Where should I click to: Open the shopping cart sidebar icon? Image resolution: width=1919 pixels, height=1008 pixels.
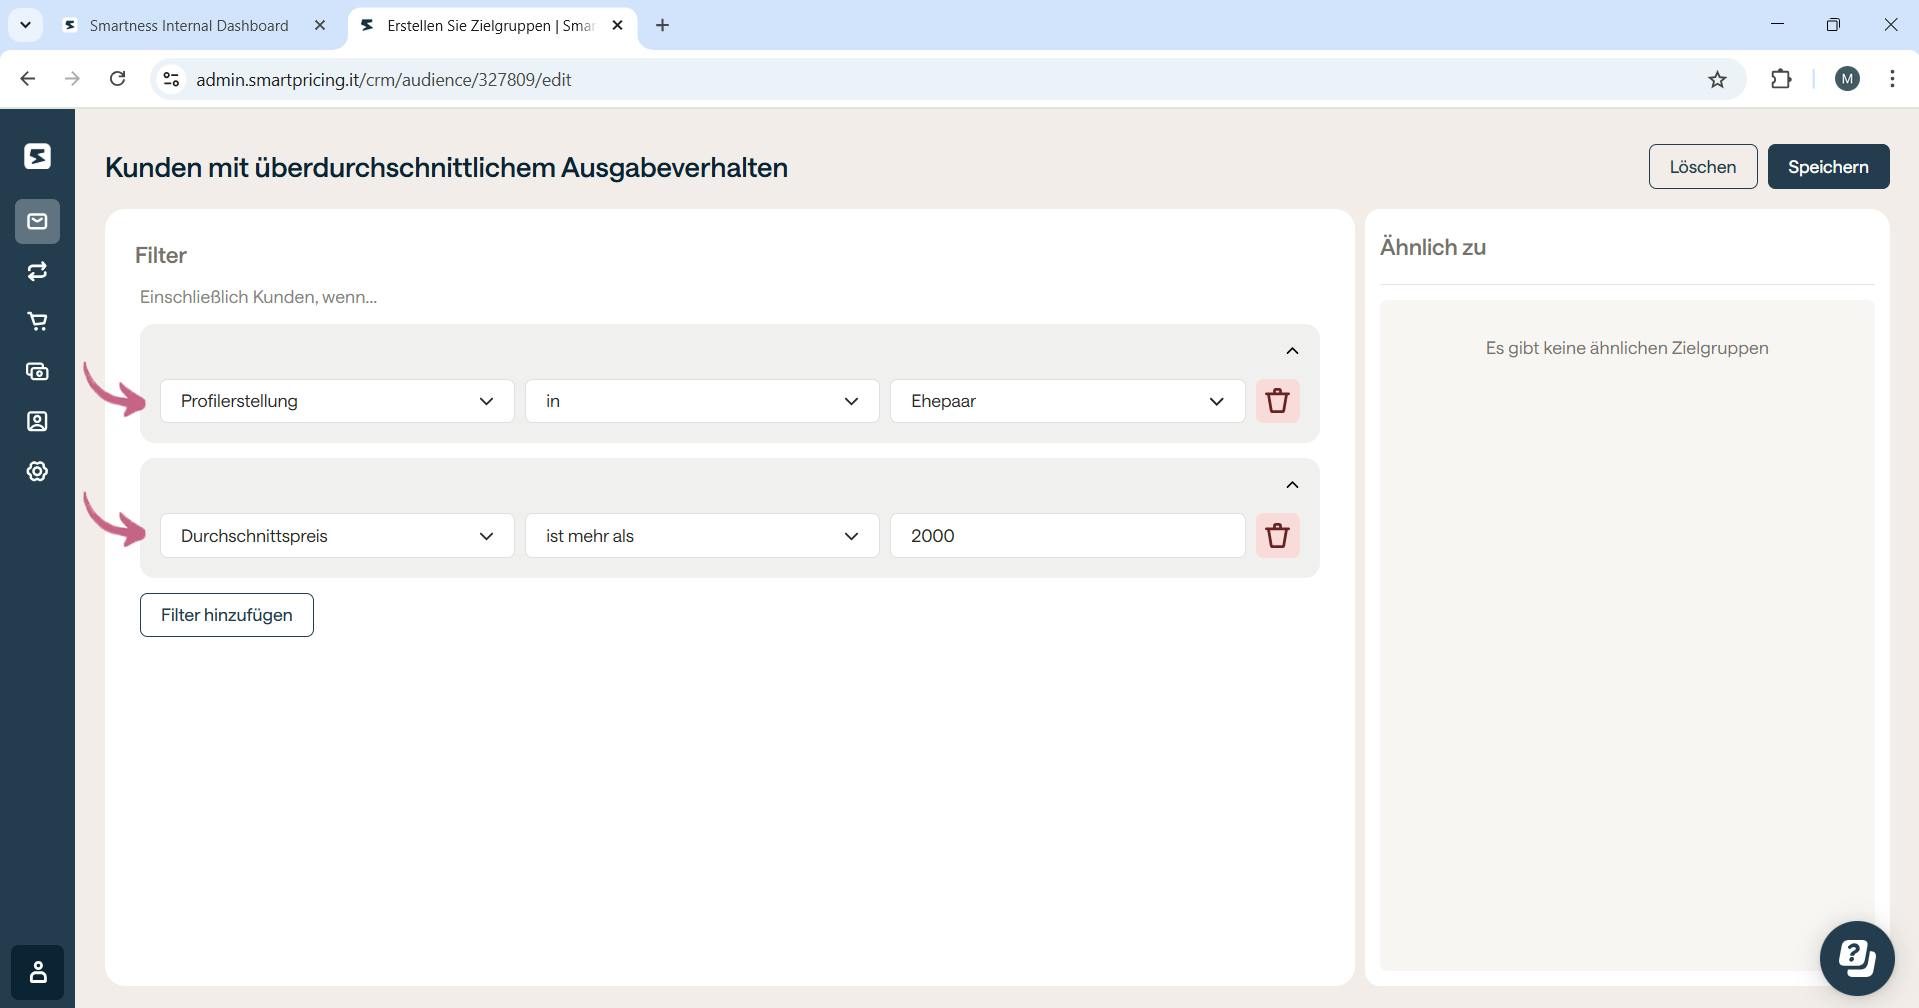click(x=37, y=321)
